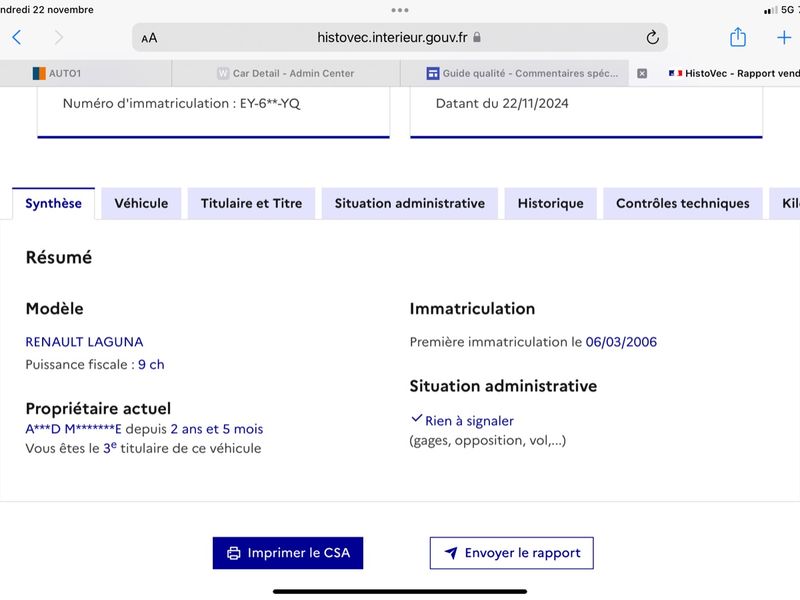Open the Historique tab
The image size is (800, 600).
tap(550, 203)
